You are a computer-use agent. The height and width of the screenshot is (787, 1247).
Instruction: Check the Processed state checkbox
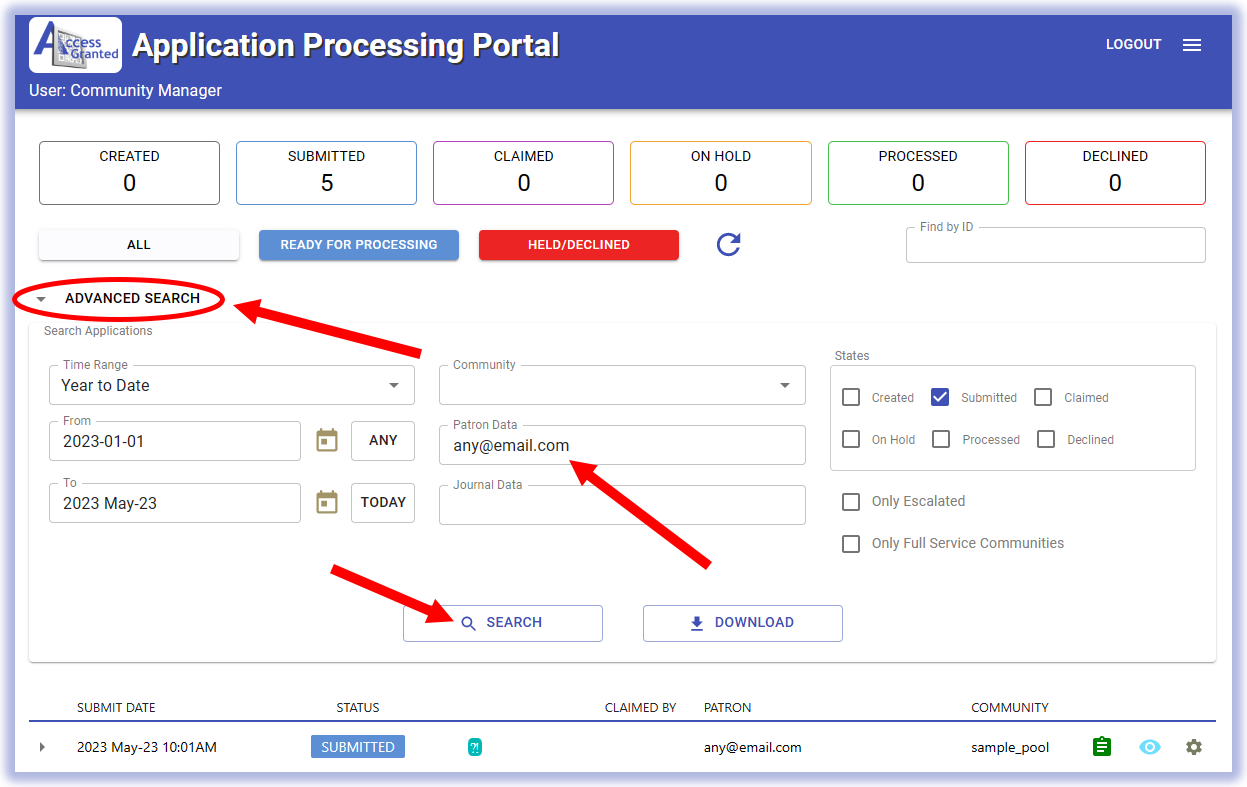click(941, 439)
